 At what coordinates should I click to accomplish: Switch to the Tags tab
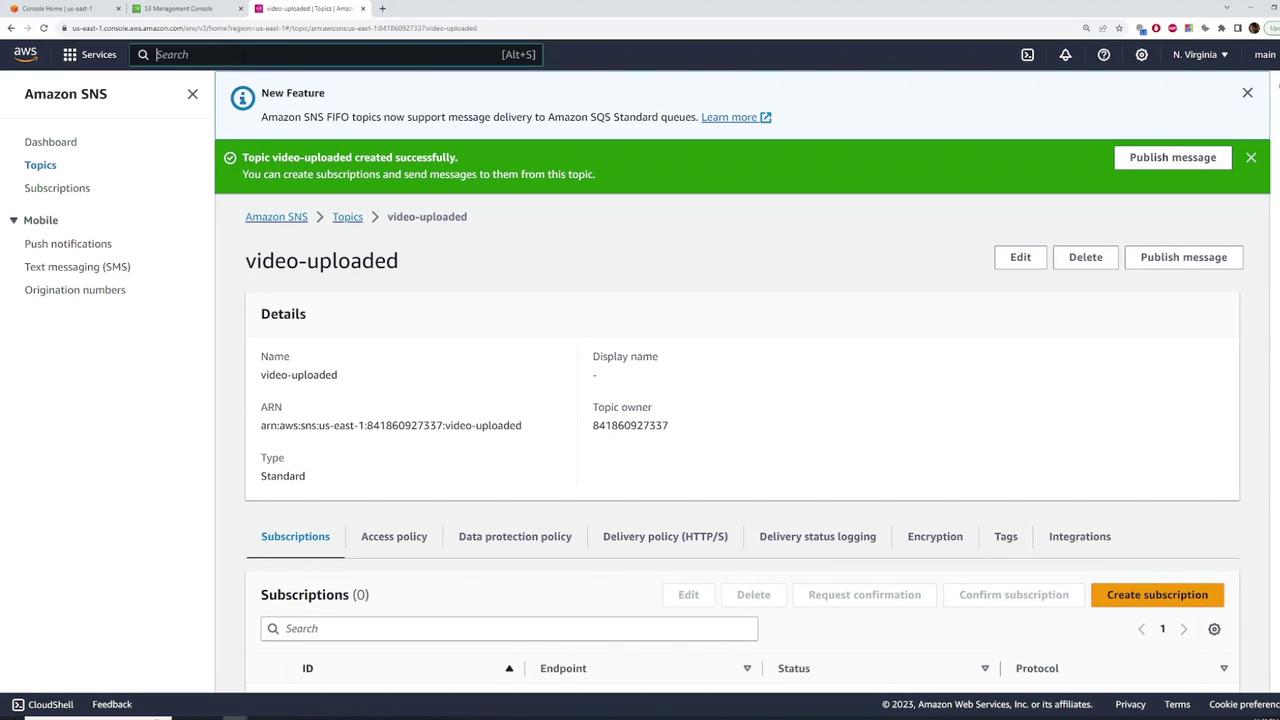point(1006,537)
